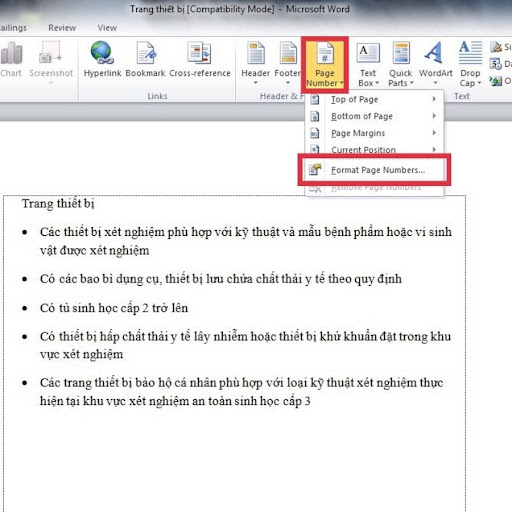Open the Screenshot tool
The width and height of the screenshot is (512, 512).
[51, 62]
